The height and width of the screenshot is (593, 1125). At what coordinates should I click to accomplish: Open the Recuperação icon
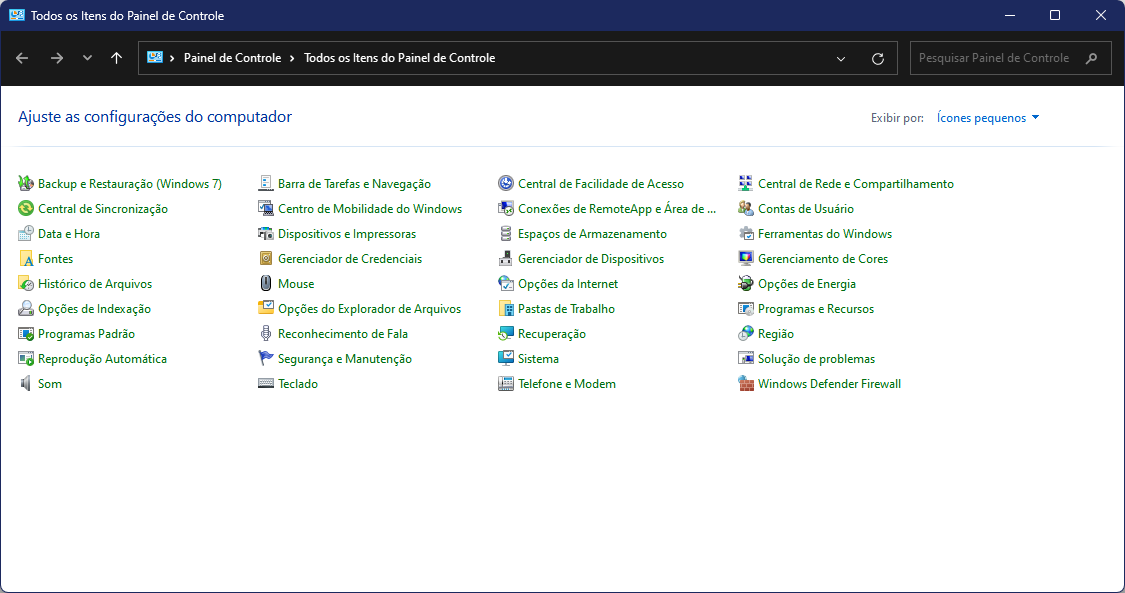[x=506, y=334]
